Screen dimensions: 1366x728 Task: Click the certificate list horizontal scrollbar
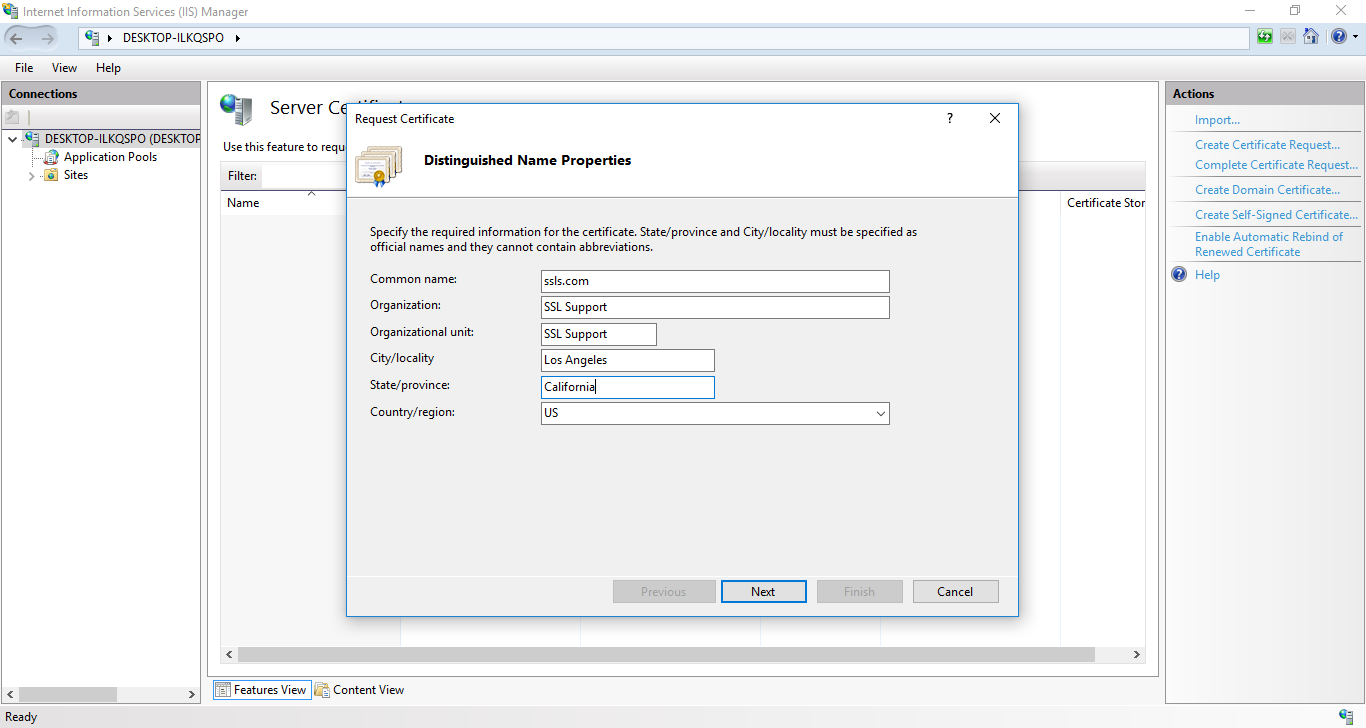point(666,654)
